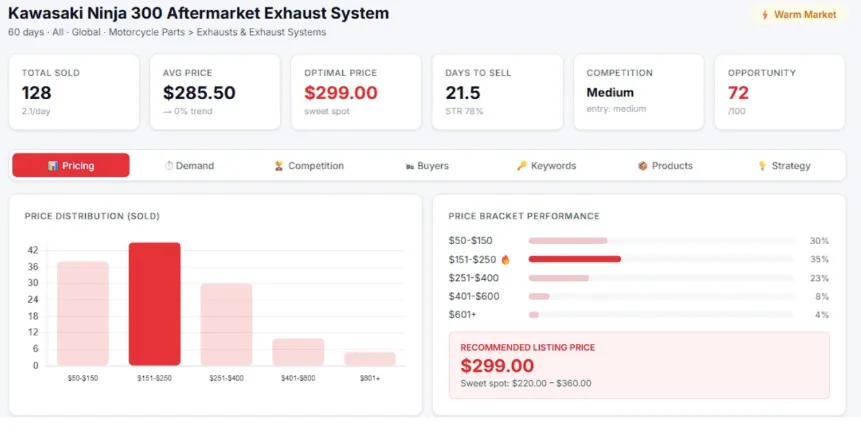Click the Price Bracket Performance heading
The height and width of the screenshot is (432, 861).
point(524,216)
